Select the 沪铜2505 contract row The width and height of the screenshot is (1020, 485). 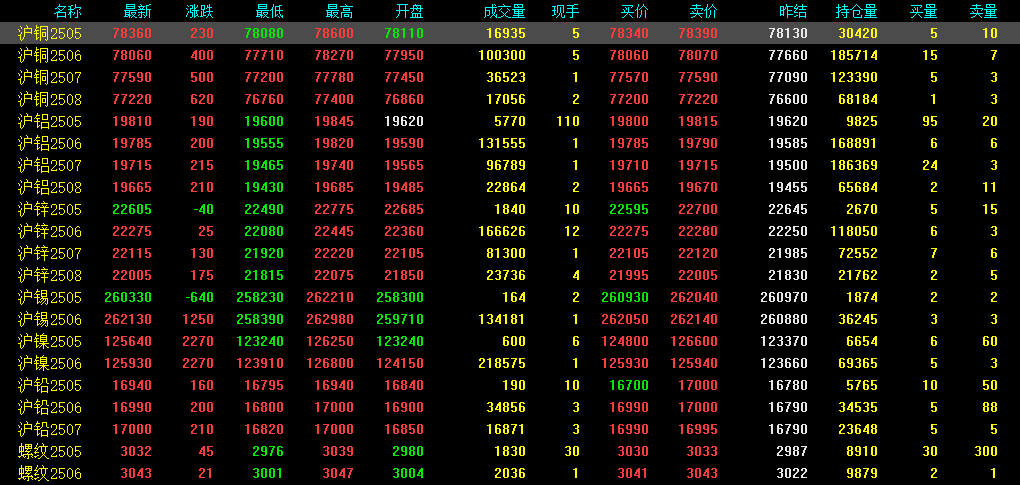(x=510, y=33)
